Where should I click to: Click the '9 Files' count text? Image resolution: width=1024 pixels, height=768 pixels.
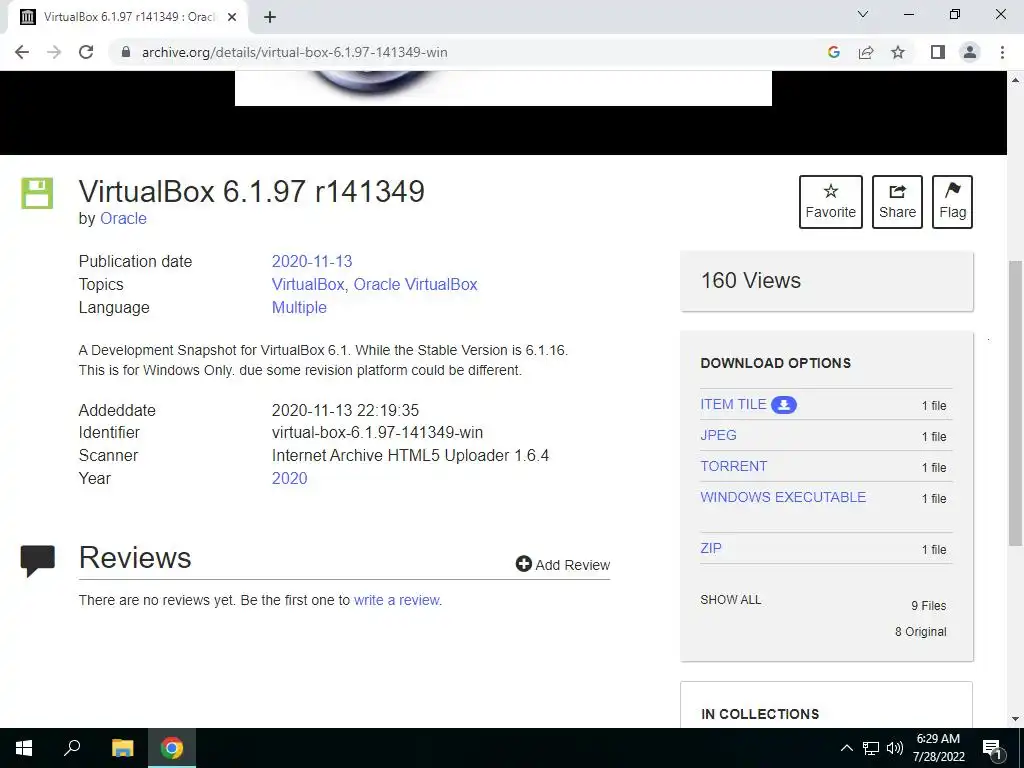(929, 605)
